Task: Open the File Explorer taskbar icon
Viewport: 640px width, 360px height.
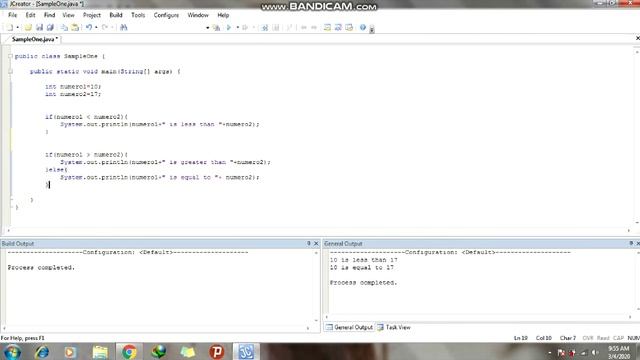Action: pos(100,352)
